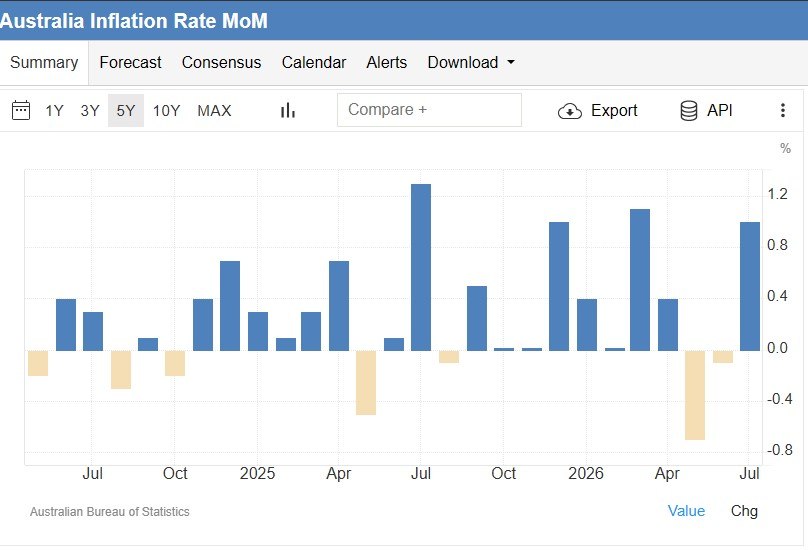The height and width of the screenshot is (550, 808).
Task: Click the tallest blue bar for July 2025
Action: click(421, 268)
